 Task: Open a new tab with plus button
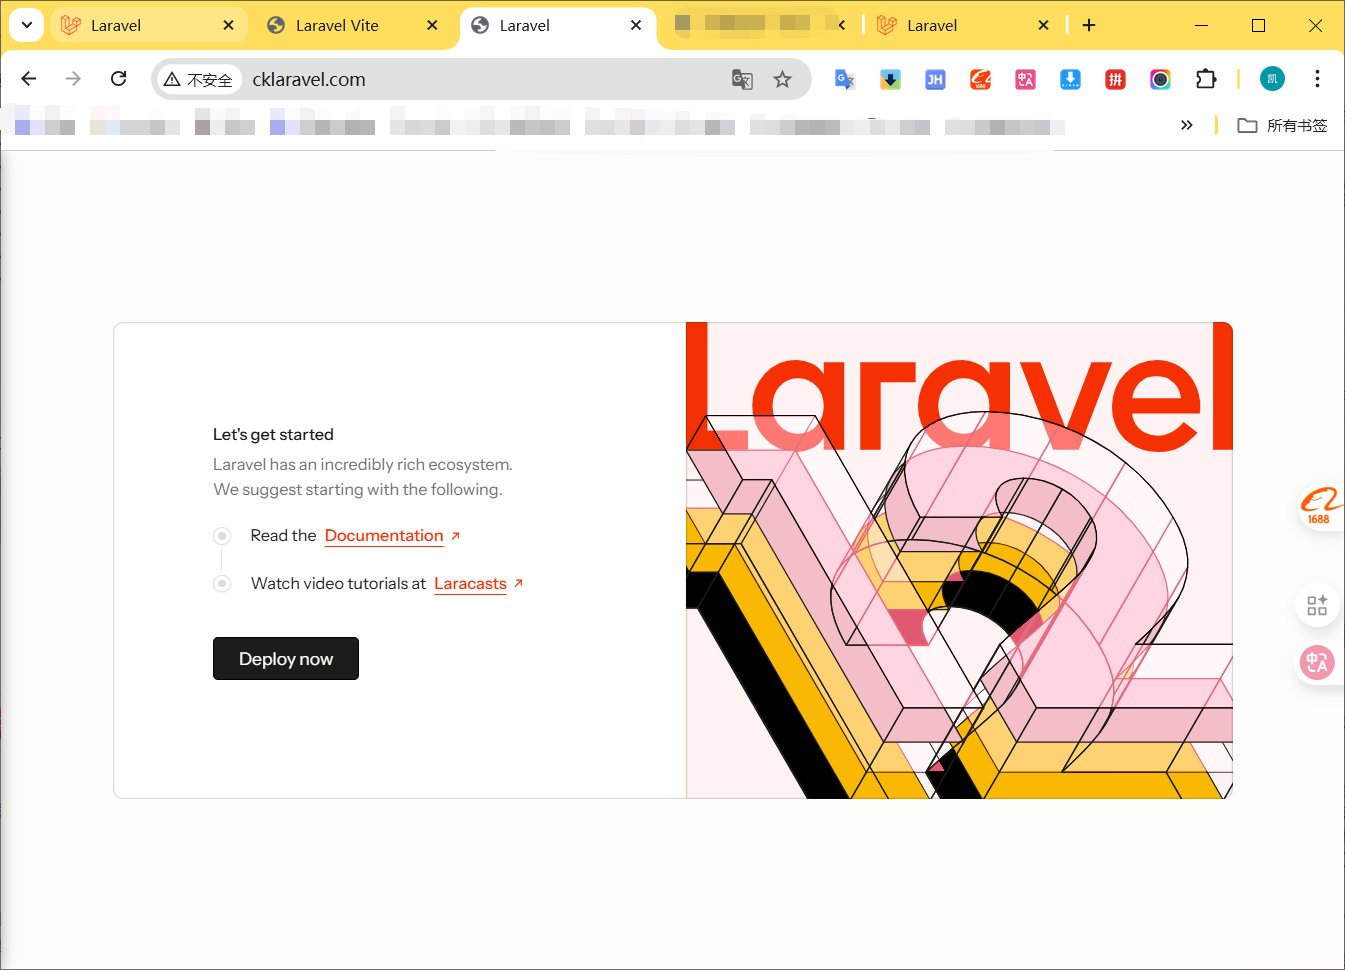coord(1089,25)
